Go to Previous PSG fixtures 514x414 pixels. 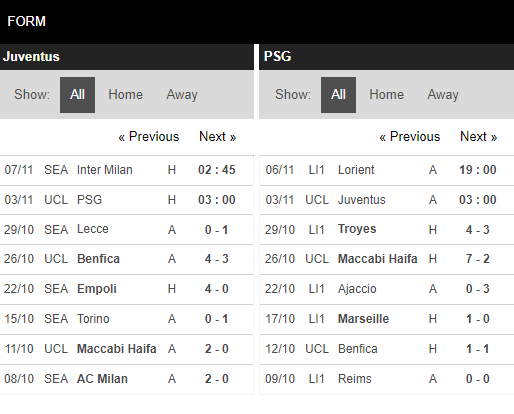[410, 137]
